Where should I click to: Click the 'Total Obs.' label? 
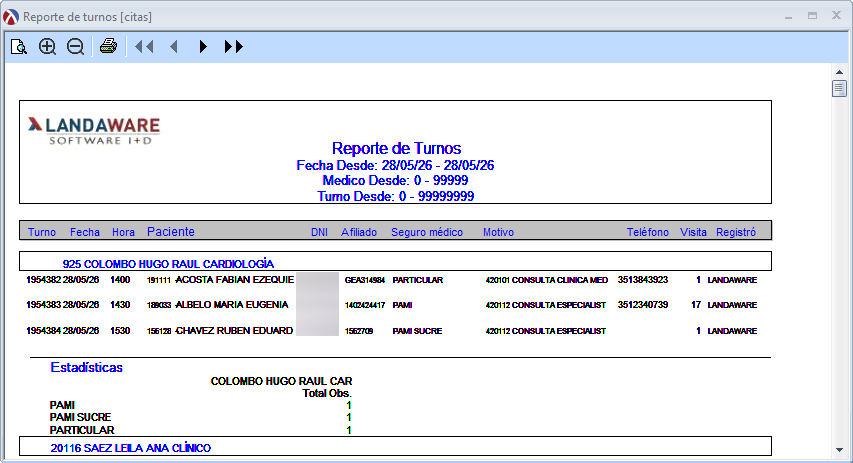click(x=327, y=393)
